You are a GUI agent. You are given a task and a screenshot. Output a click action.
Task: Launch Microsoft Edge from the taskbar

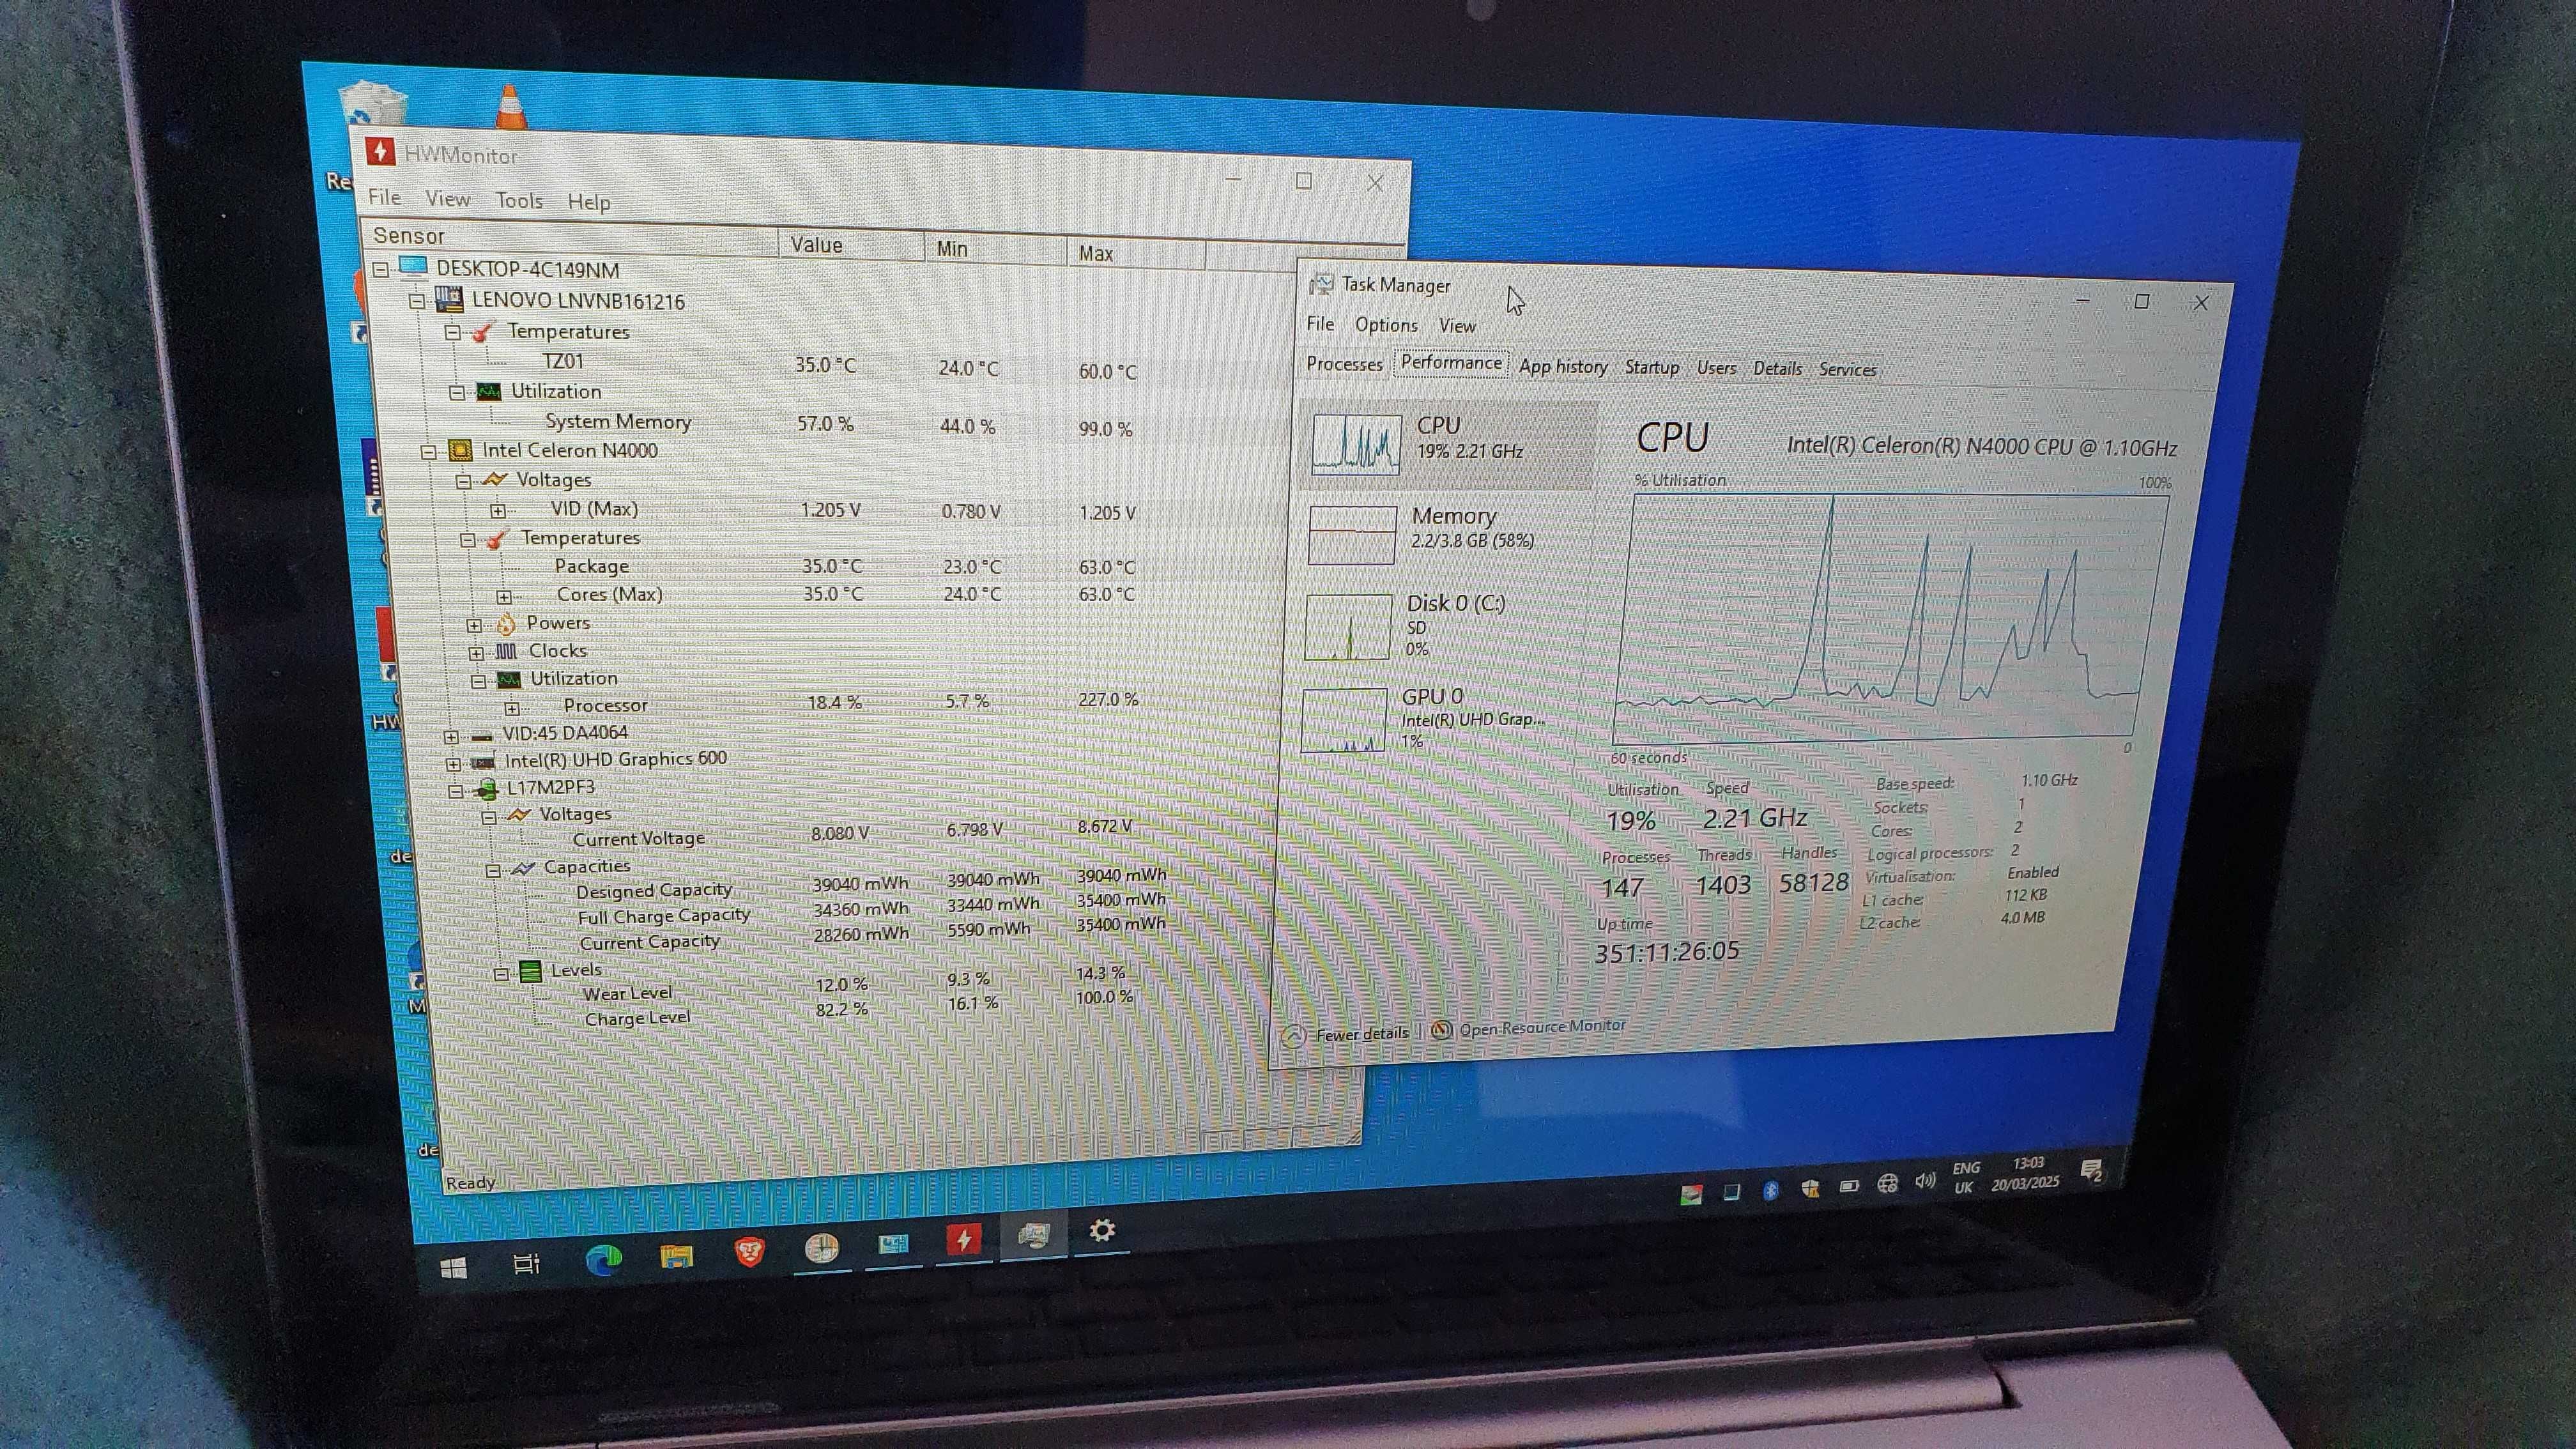pos(603,1260)
